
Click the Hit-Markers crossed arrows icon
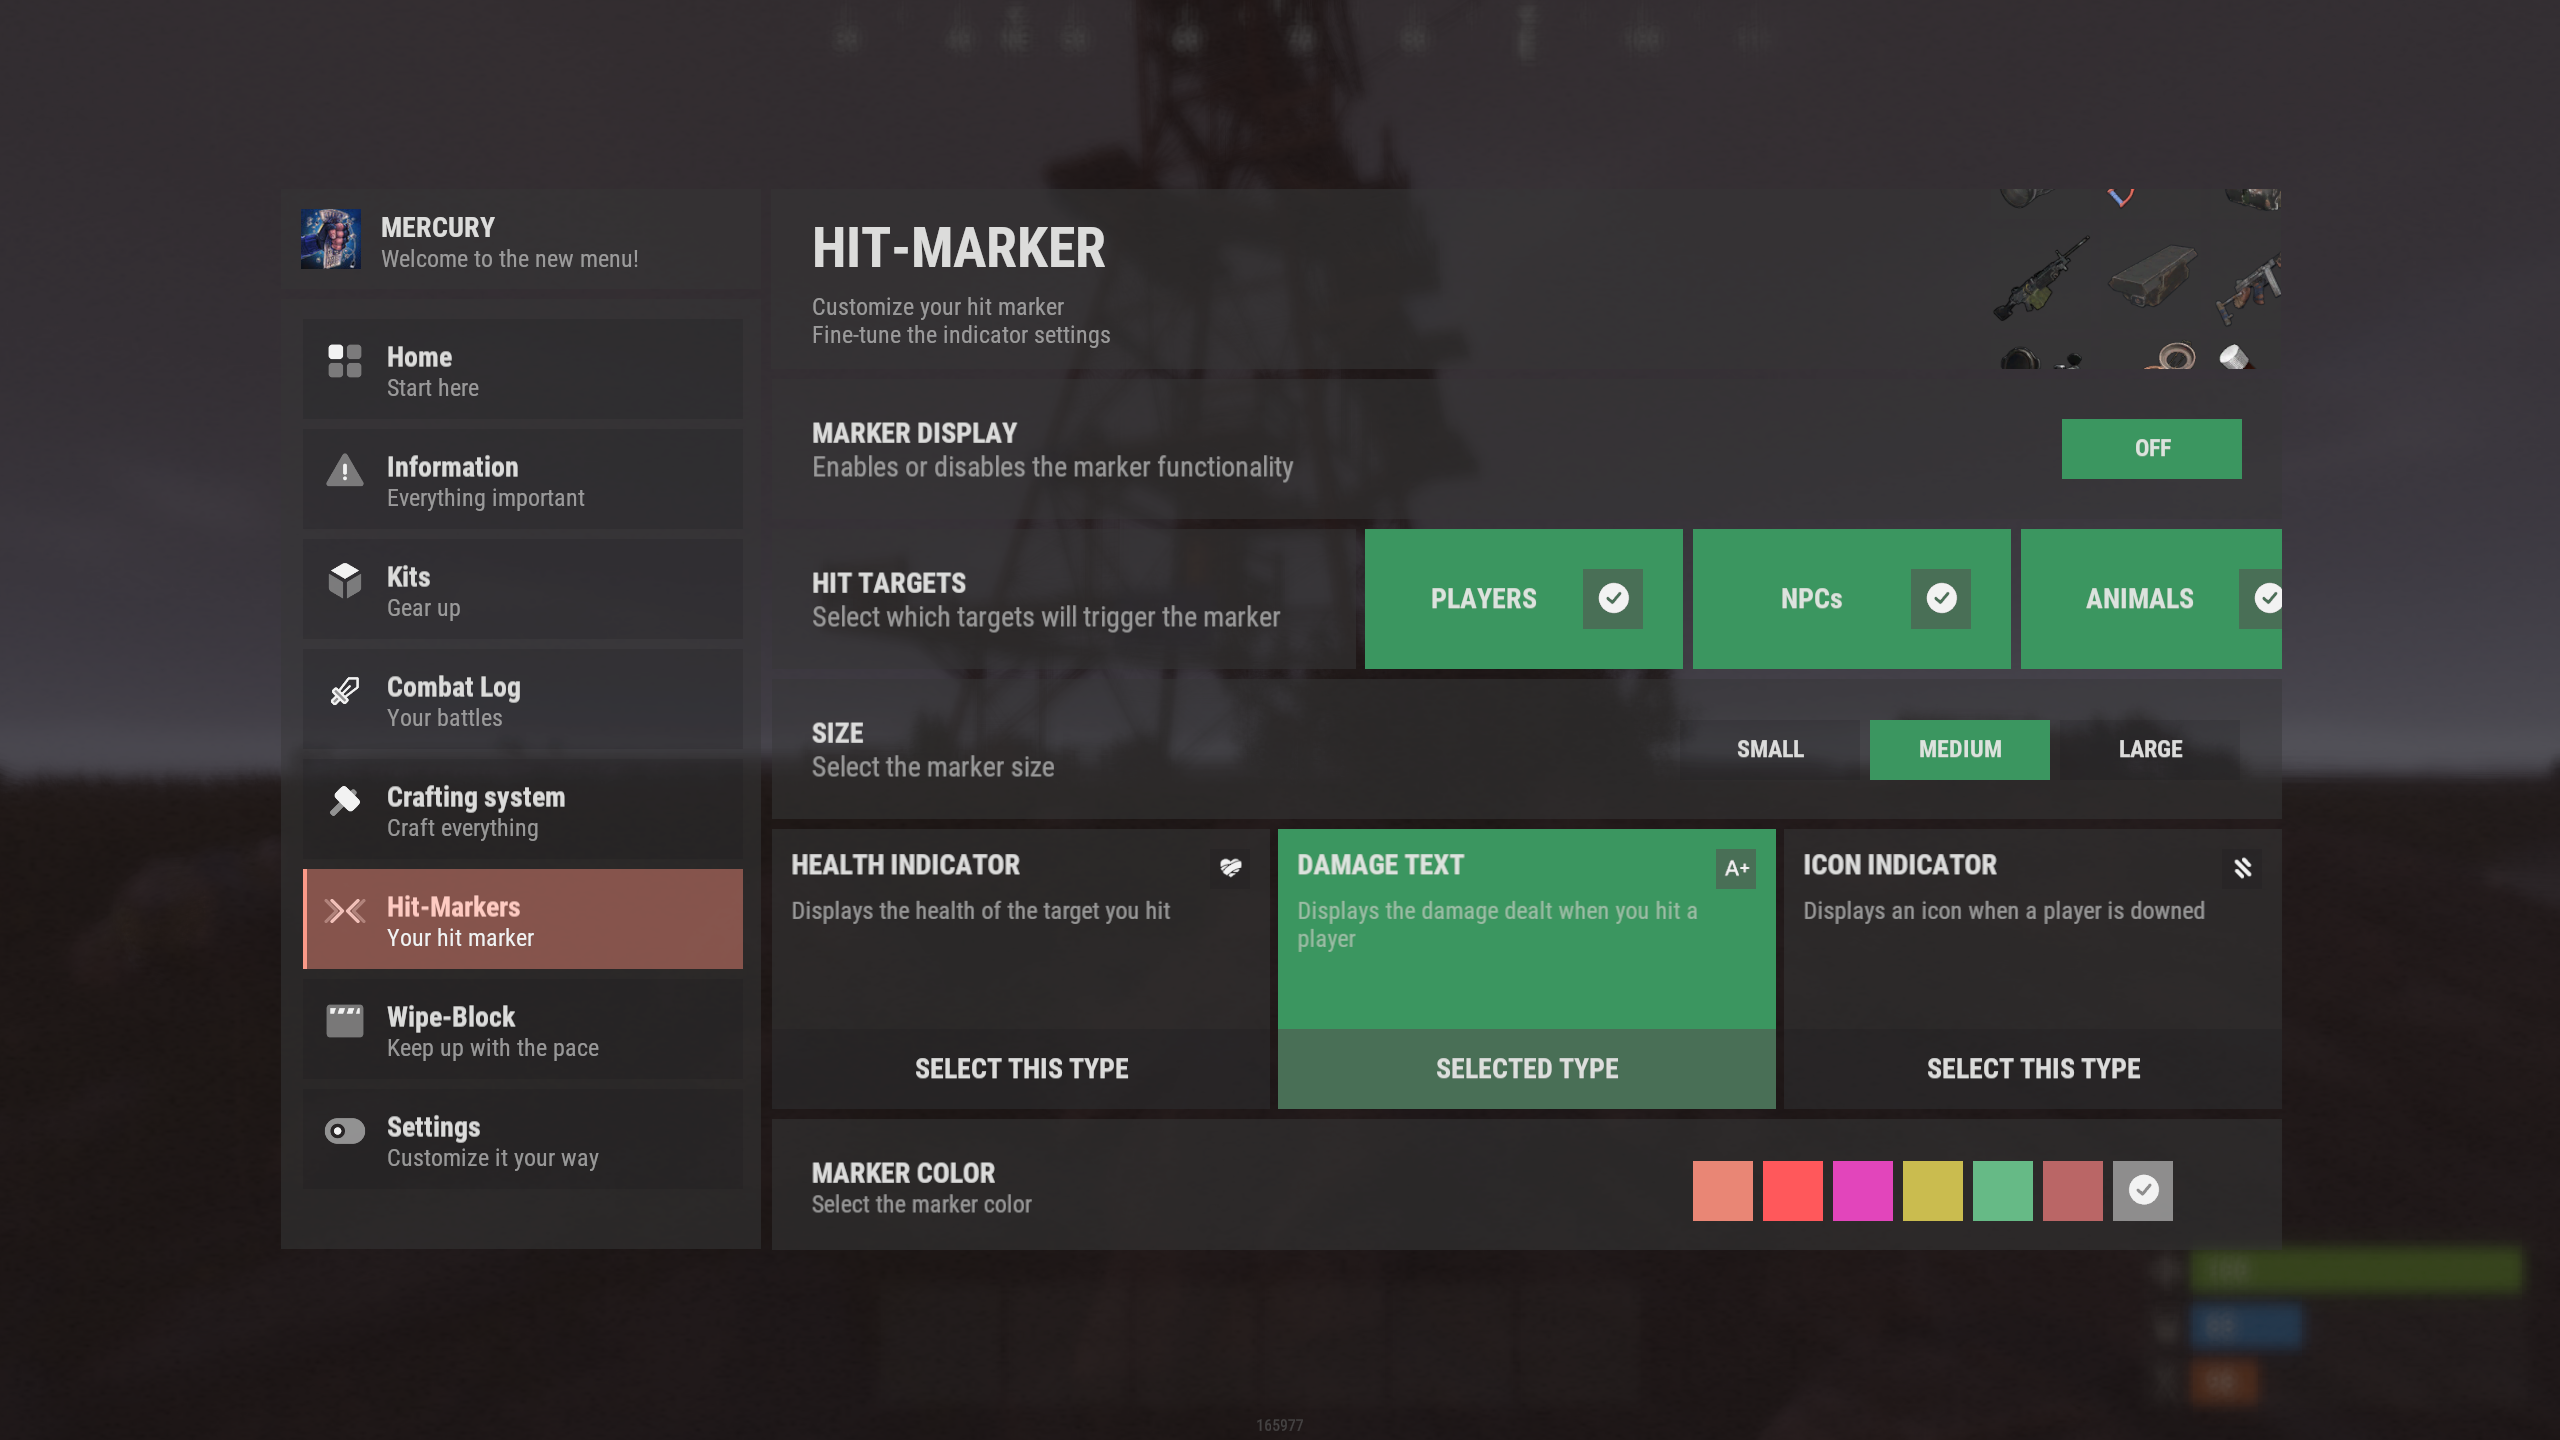[x=344, y=910]
